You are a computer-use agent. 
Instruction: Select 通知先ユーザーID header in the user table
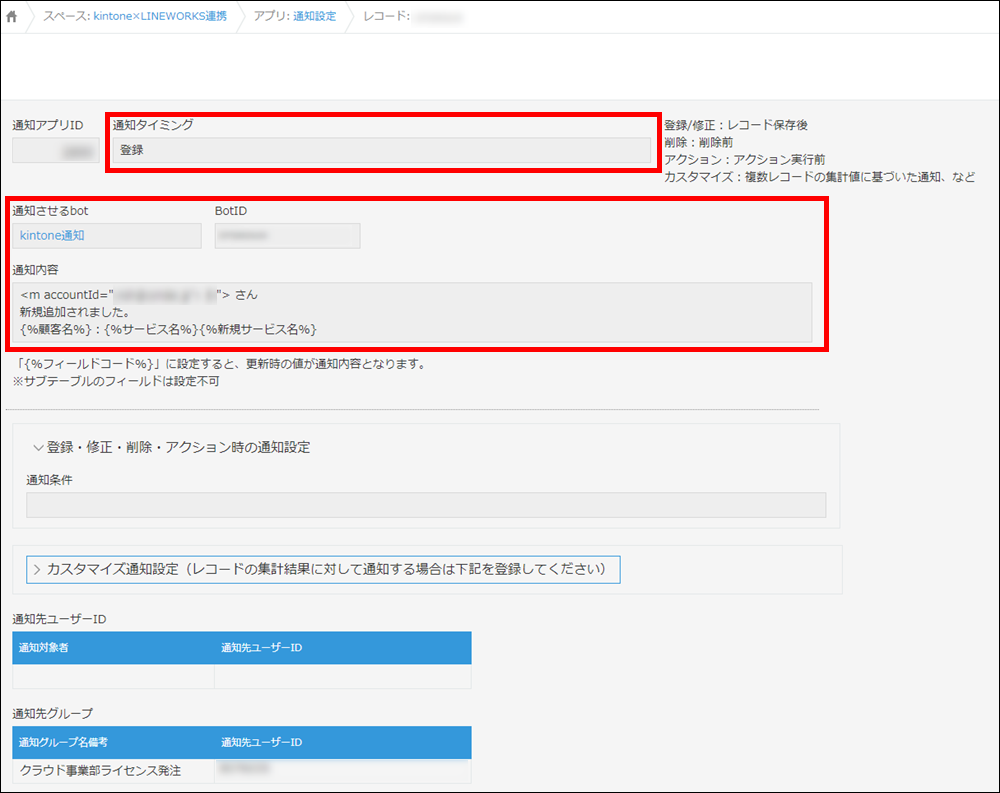[x=343, y=648]
